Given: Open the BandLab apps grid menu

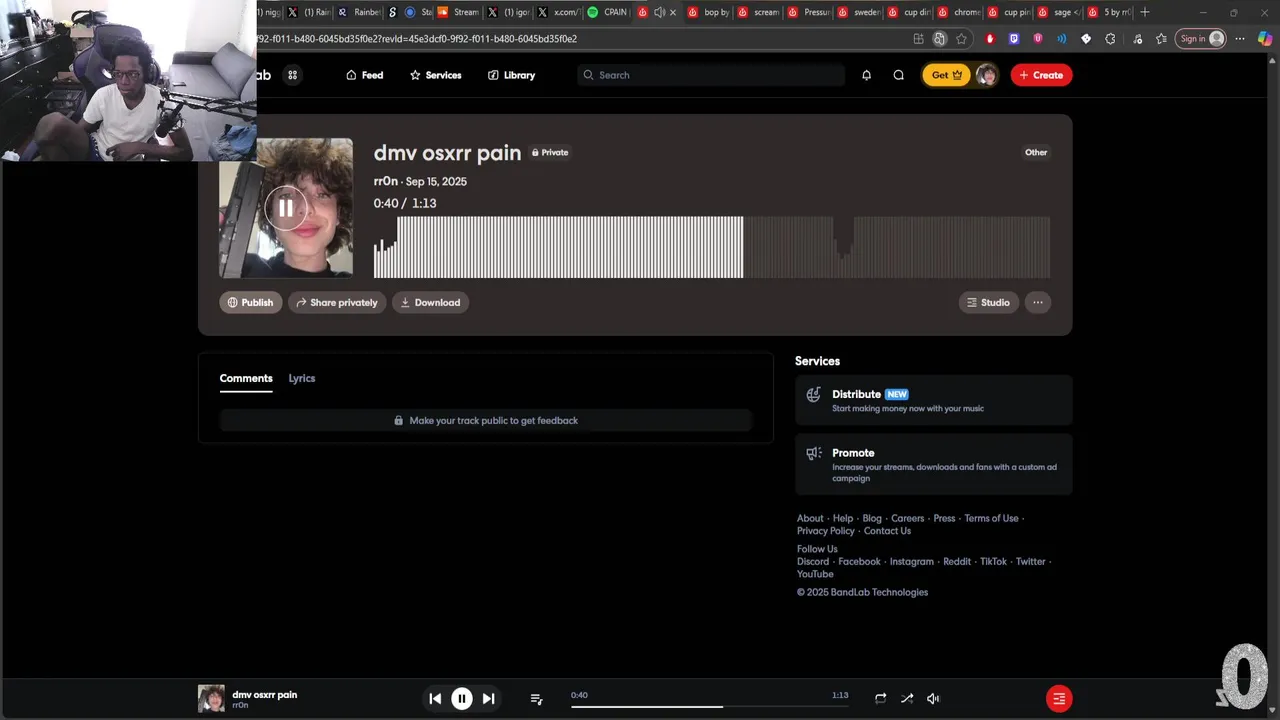Looking at the screenshot, I should point(292,75).
